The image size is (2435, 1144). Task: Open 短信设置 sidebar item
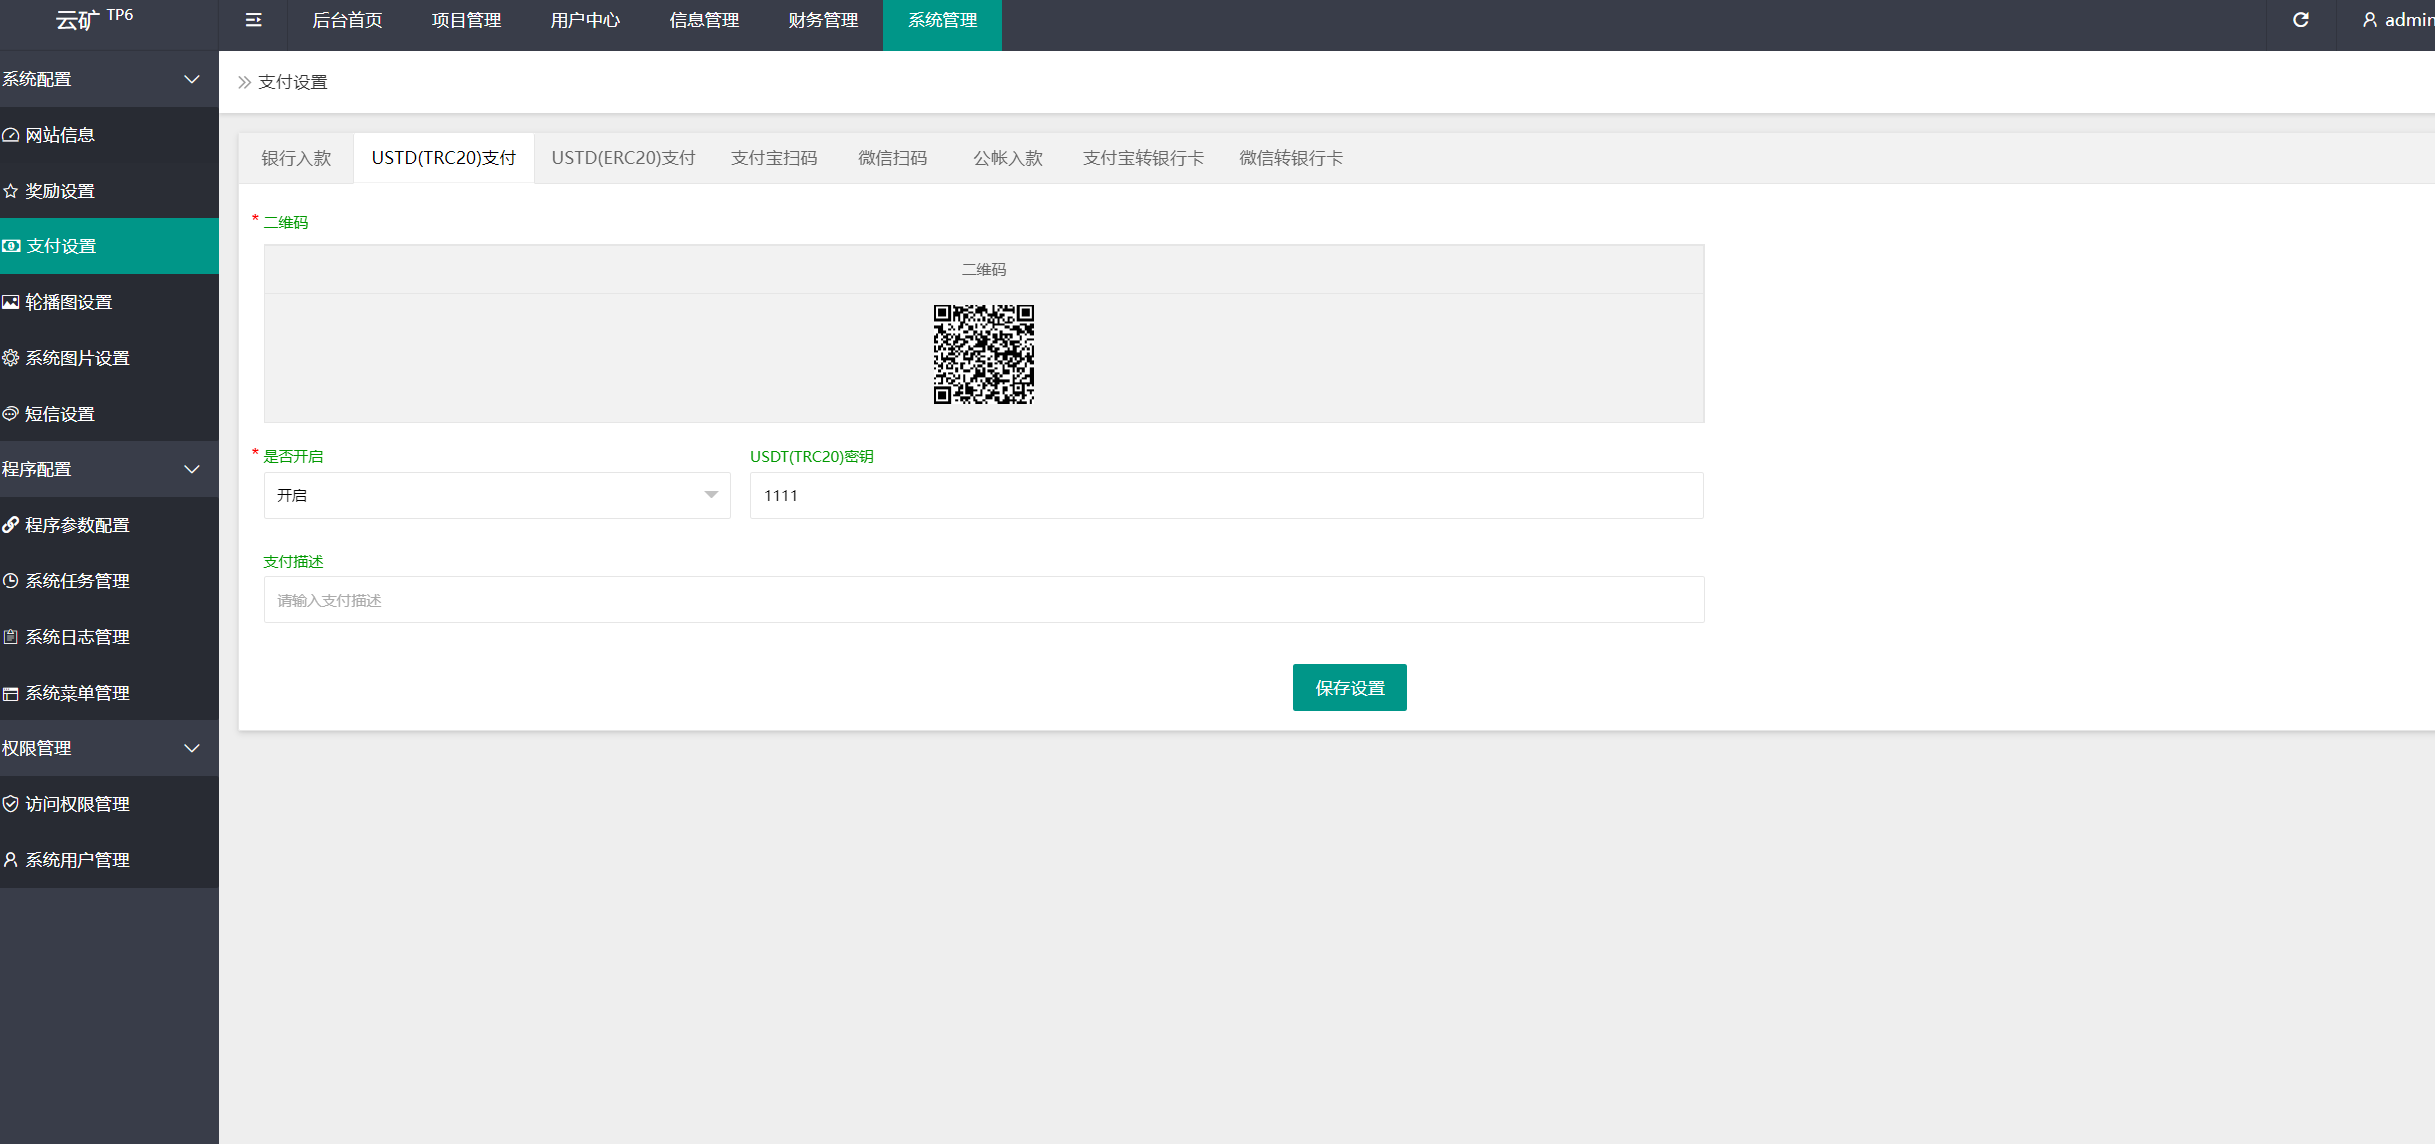(60, 414)
